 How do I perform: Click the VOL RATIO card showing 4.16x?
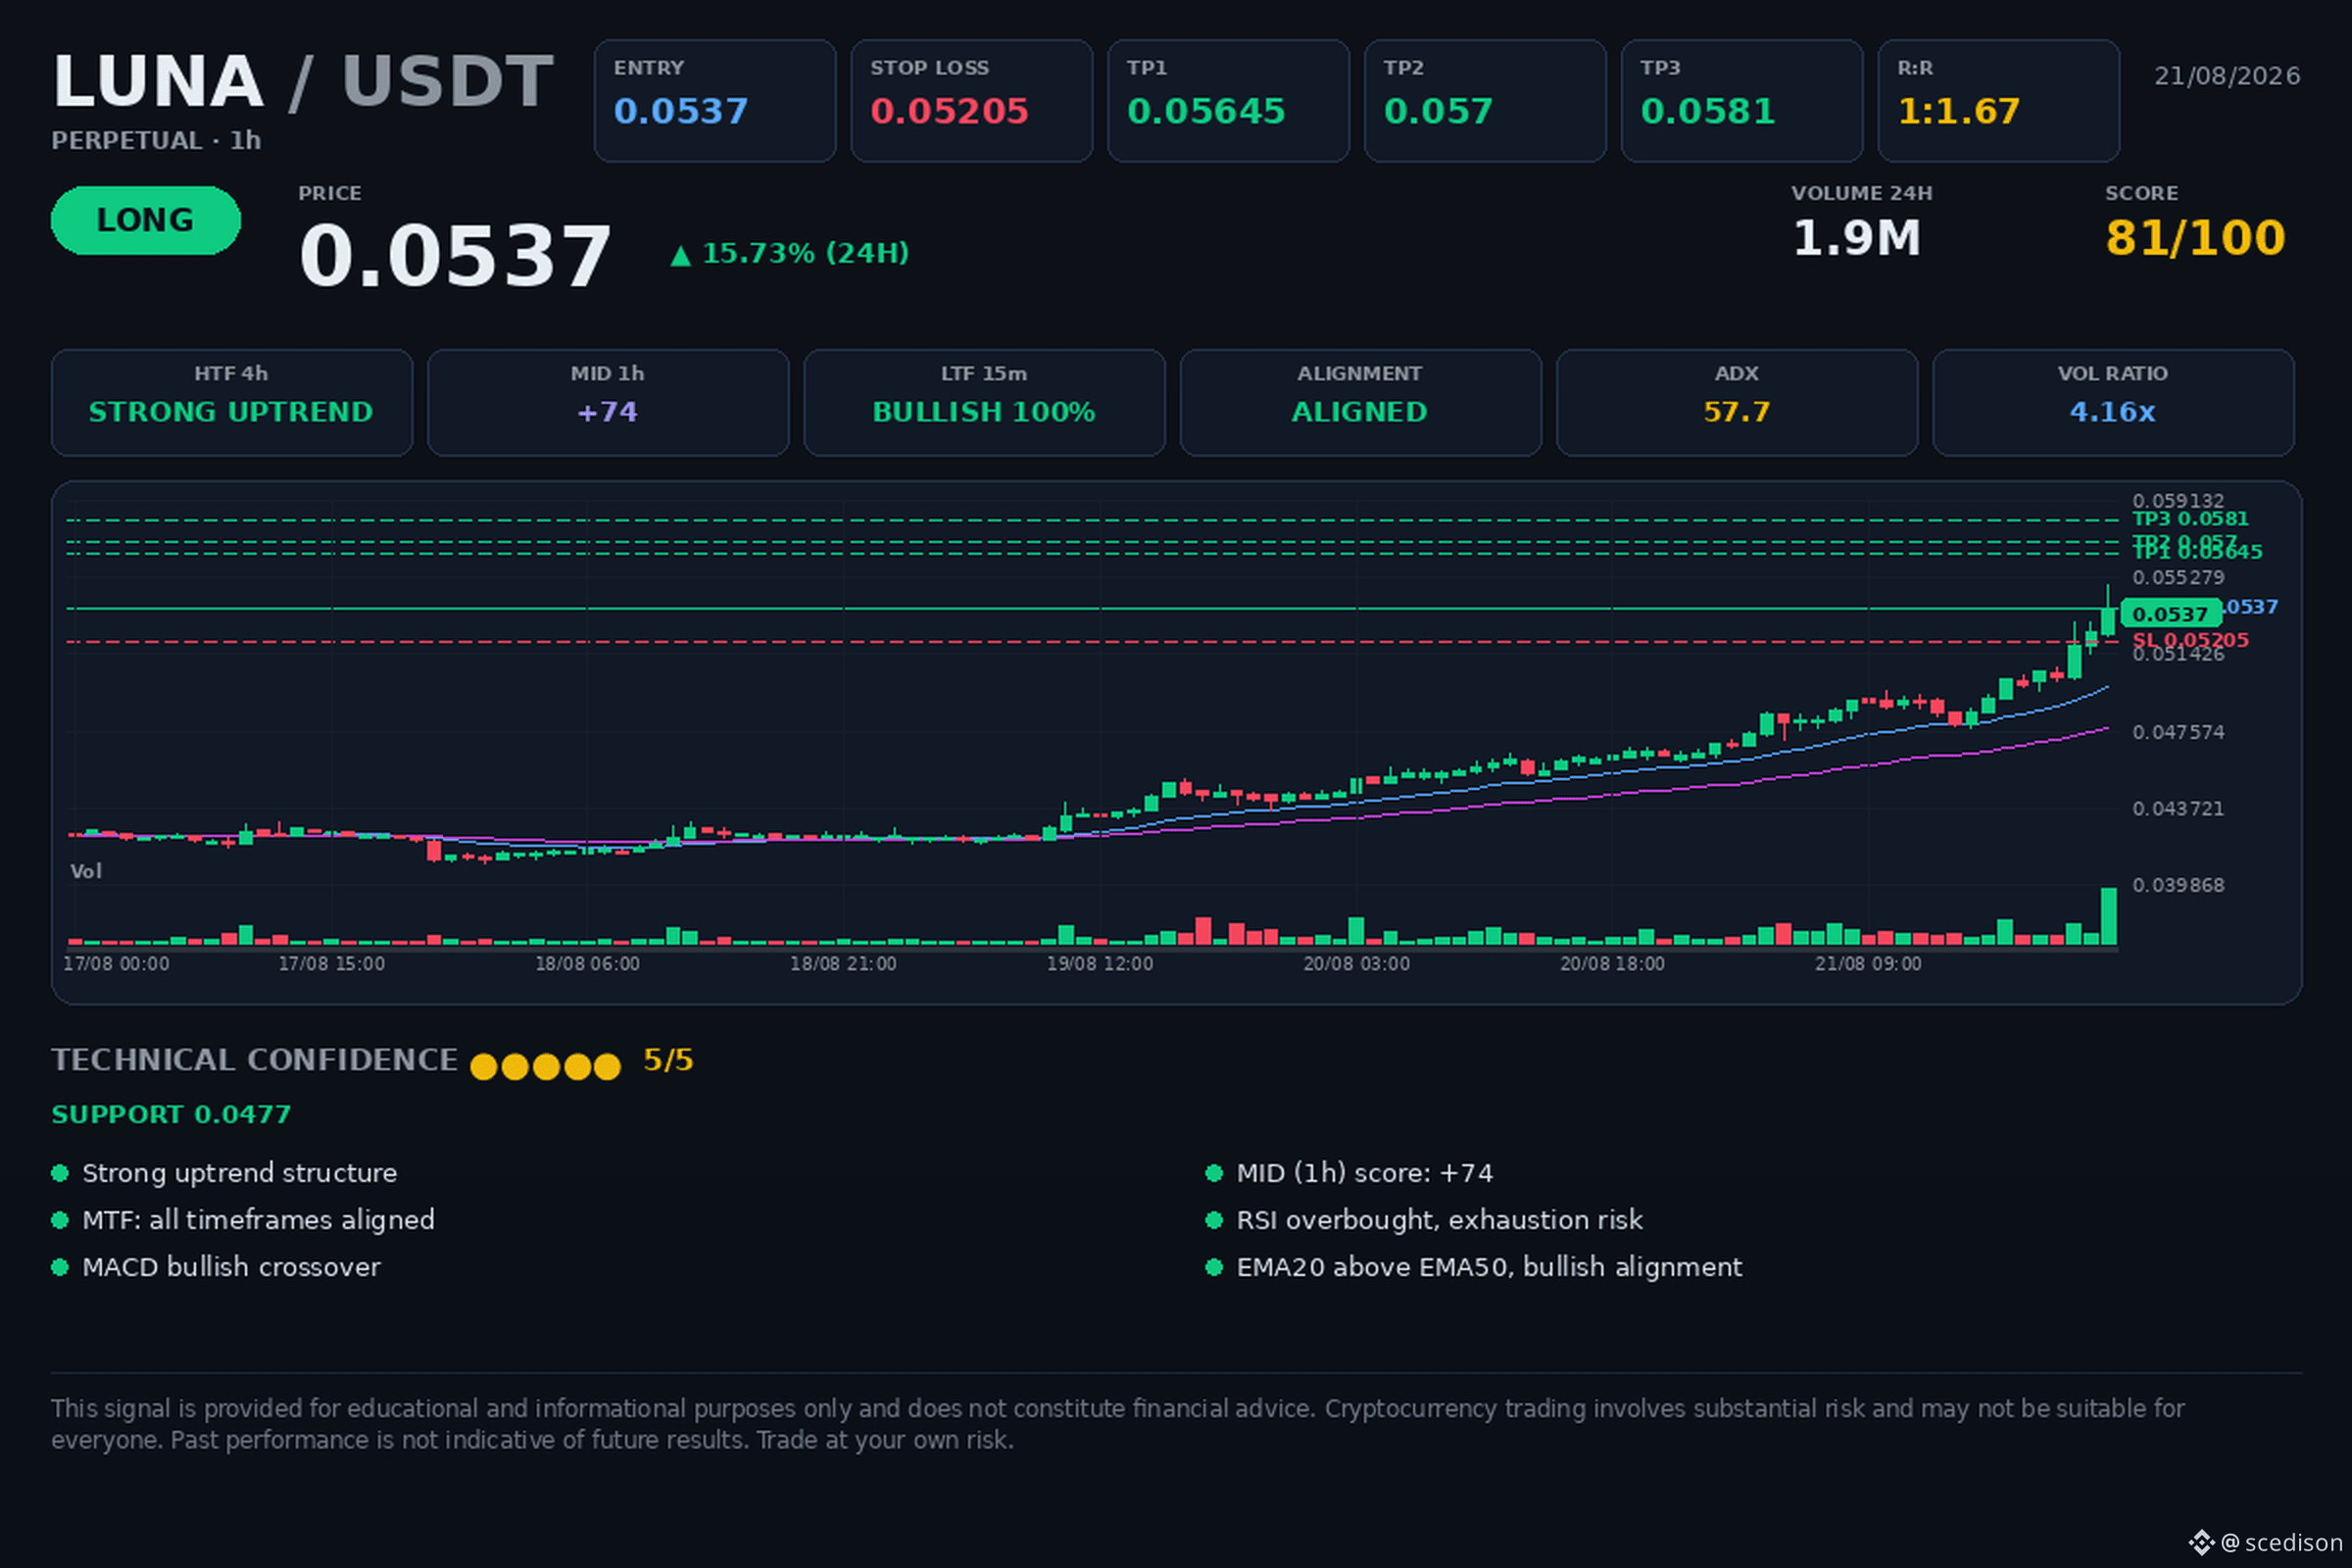2114,403
